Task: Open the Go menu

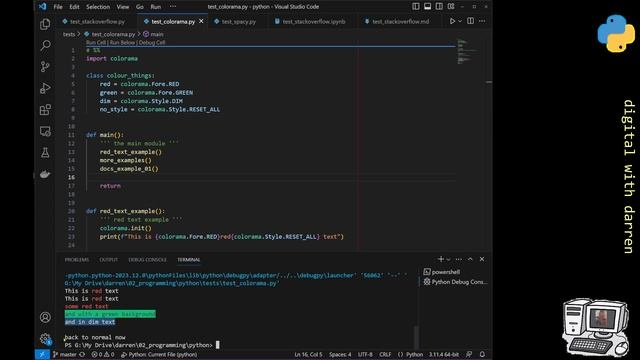Action: click(140, 7)
